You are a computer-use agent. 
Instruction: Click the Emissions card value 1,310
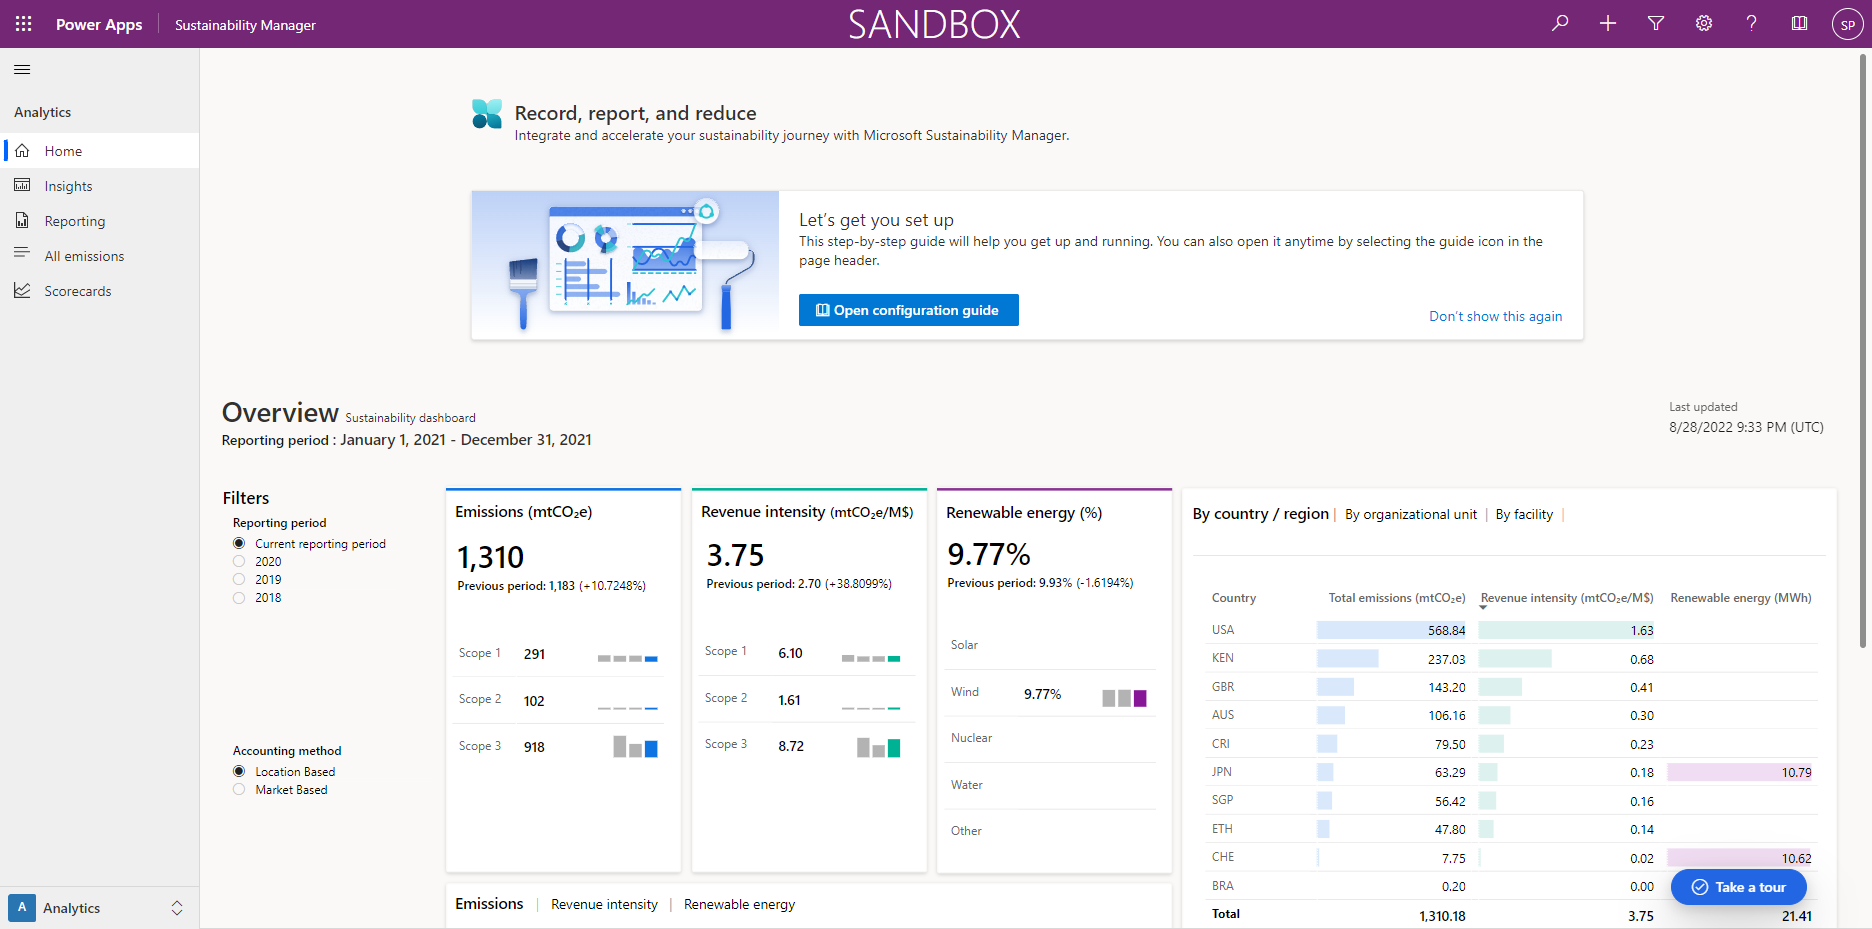(x=490, y=557)
